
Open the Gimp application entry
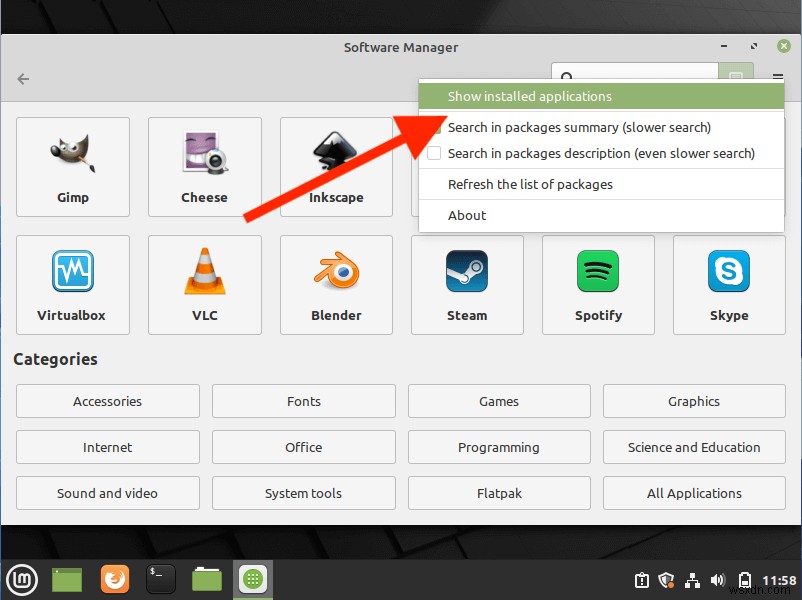[72, 166]
